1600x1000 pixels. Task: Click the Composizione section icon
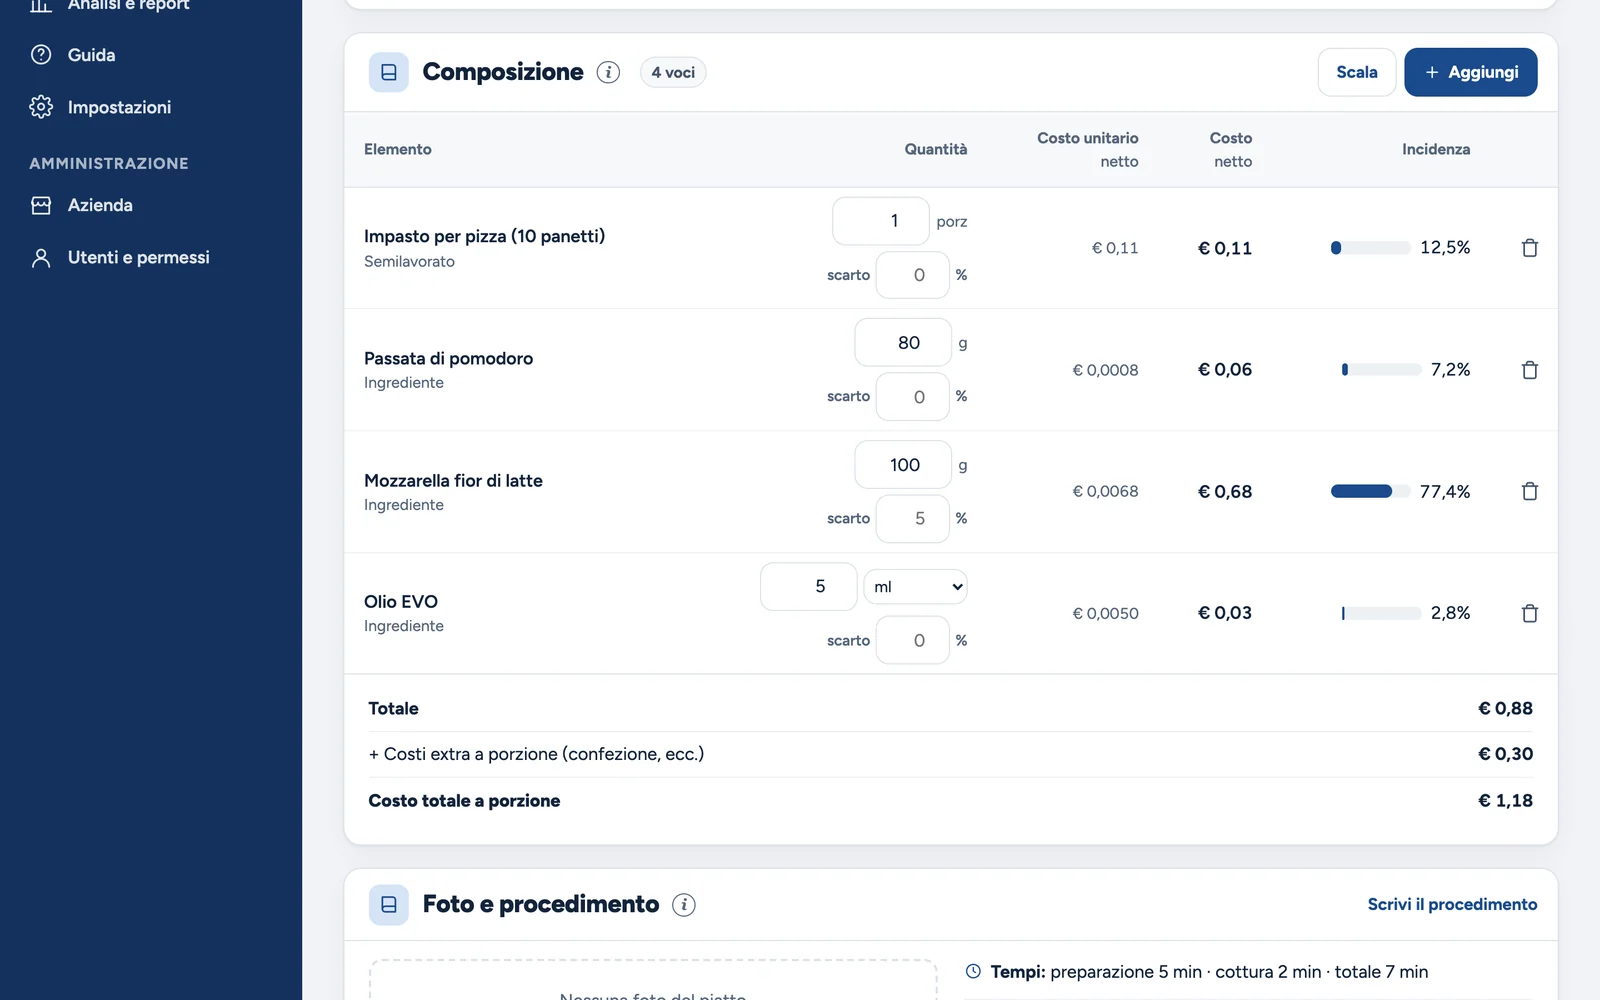pyautogui.click(x=389, y=72)
